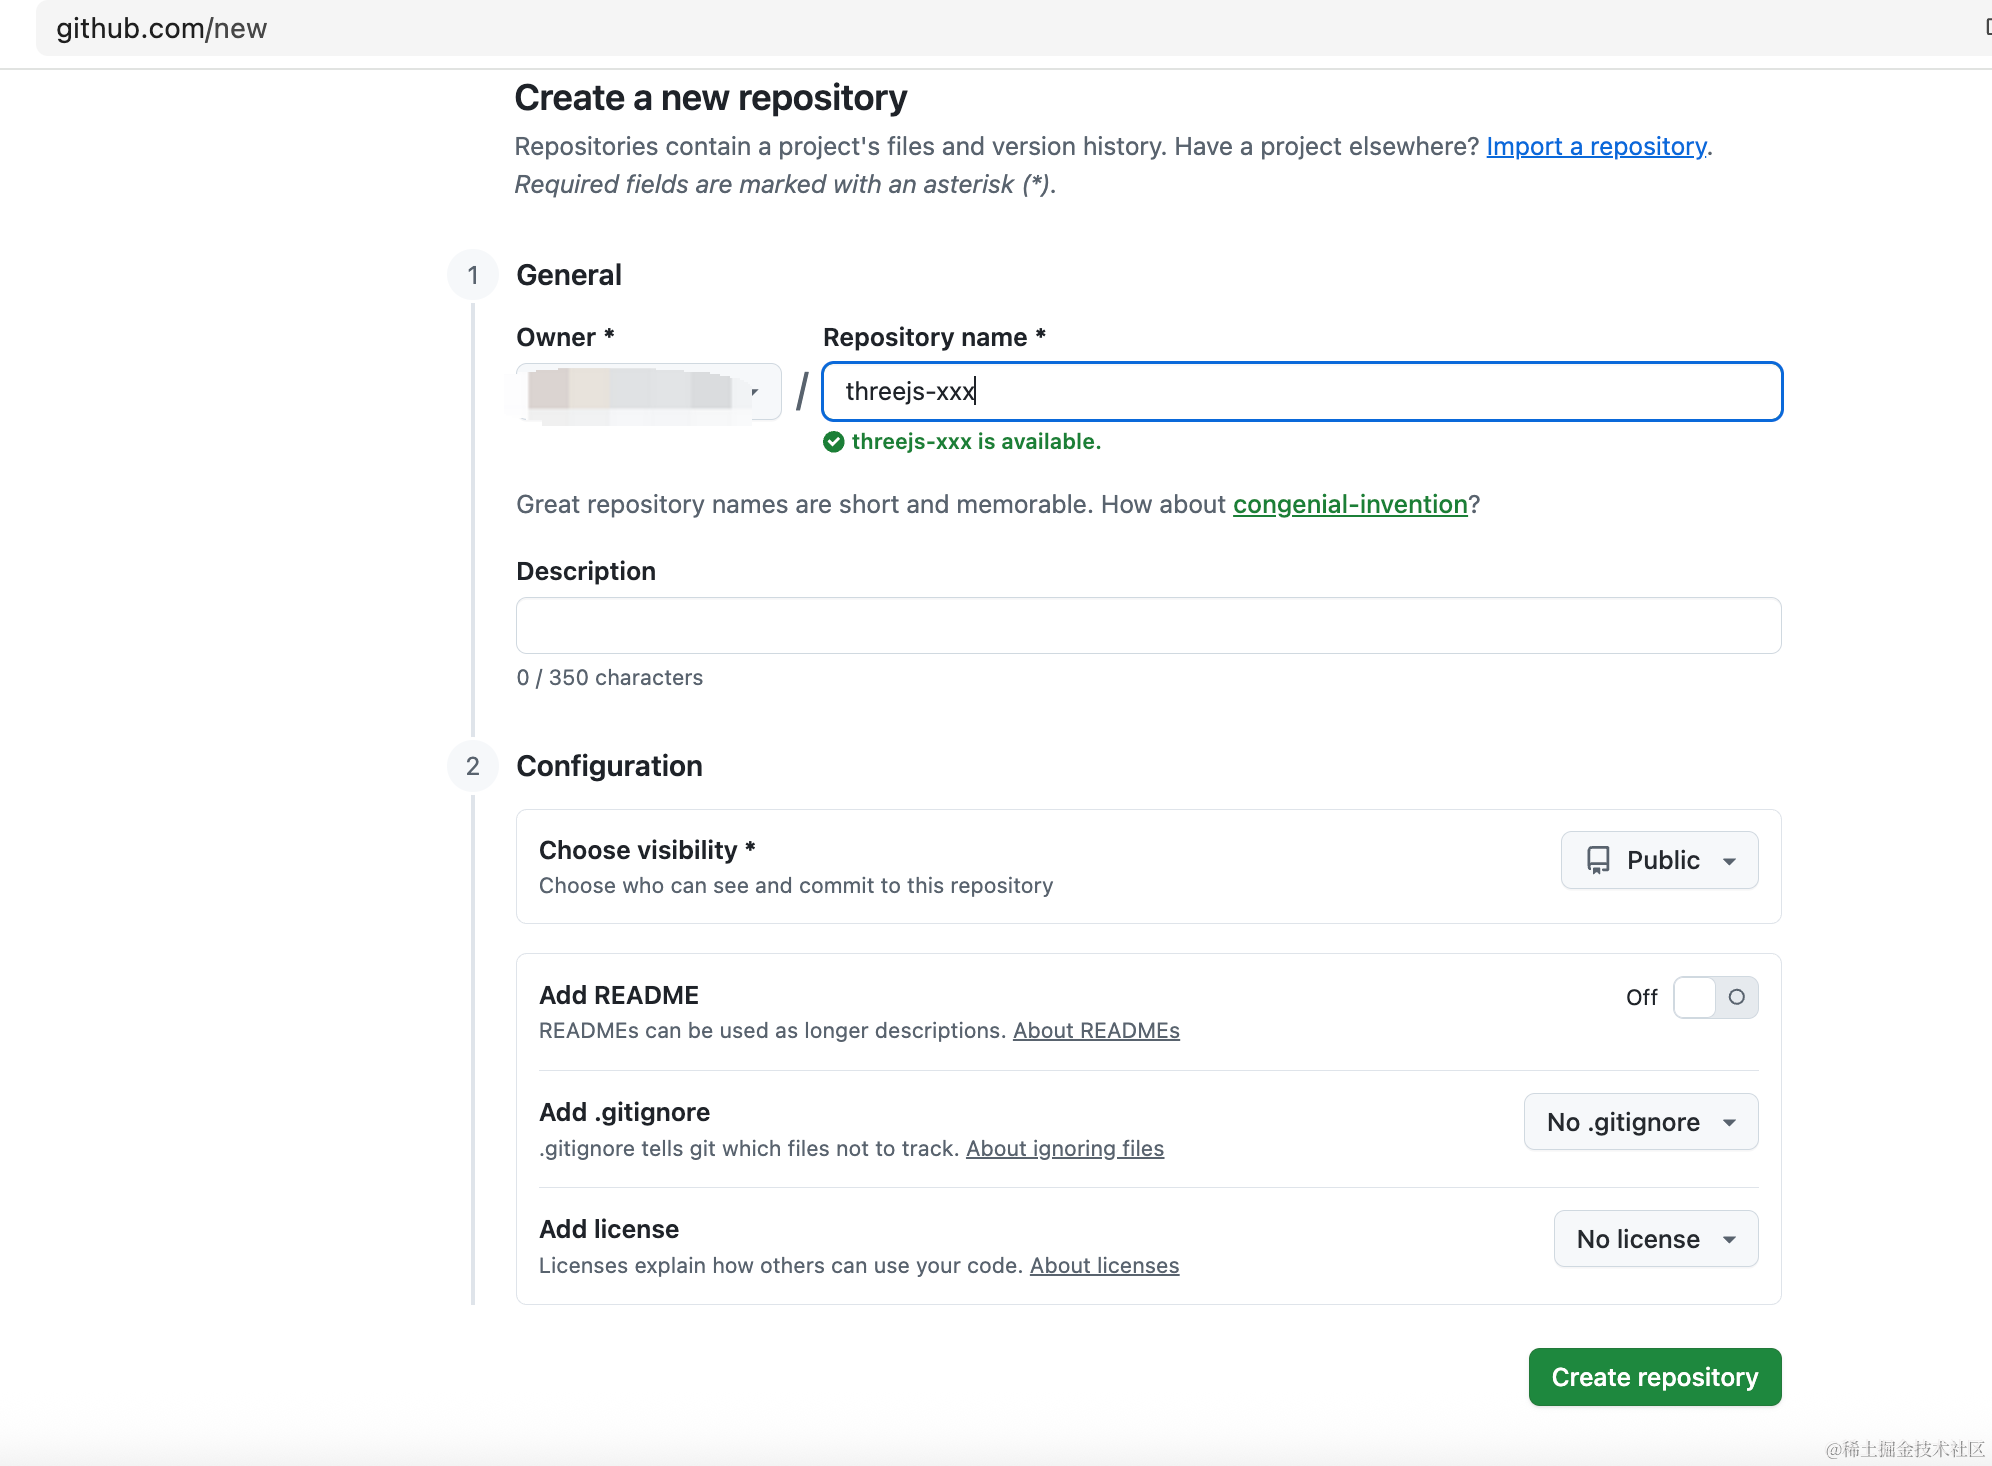This screenshot has width=1992, height=1466.
Task: Click into the Description input field
Action: tap(1149, 626)
